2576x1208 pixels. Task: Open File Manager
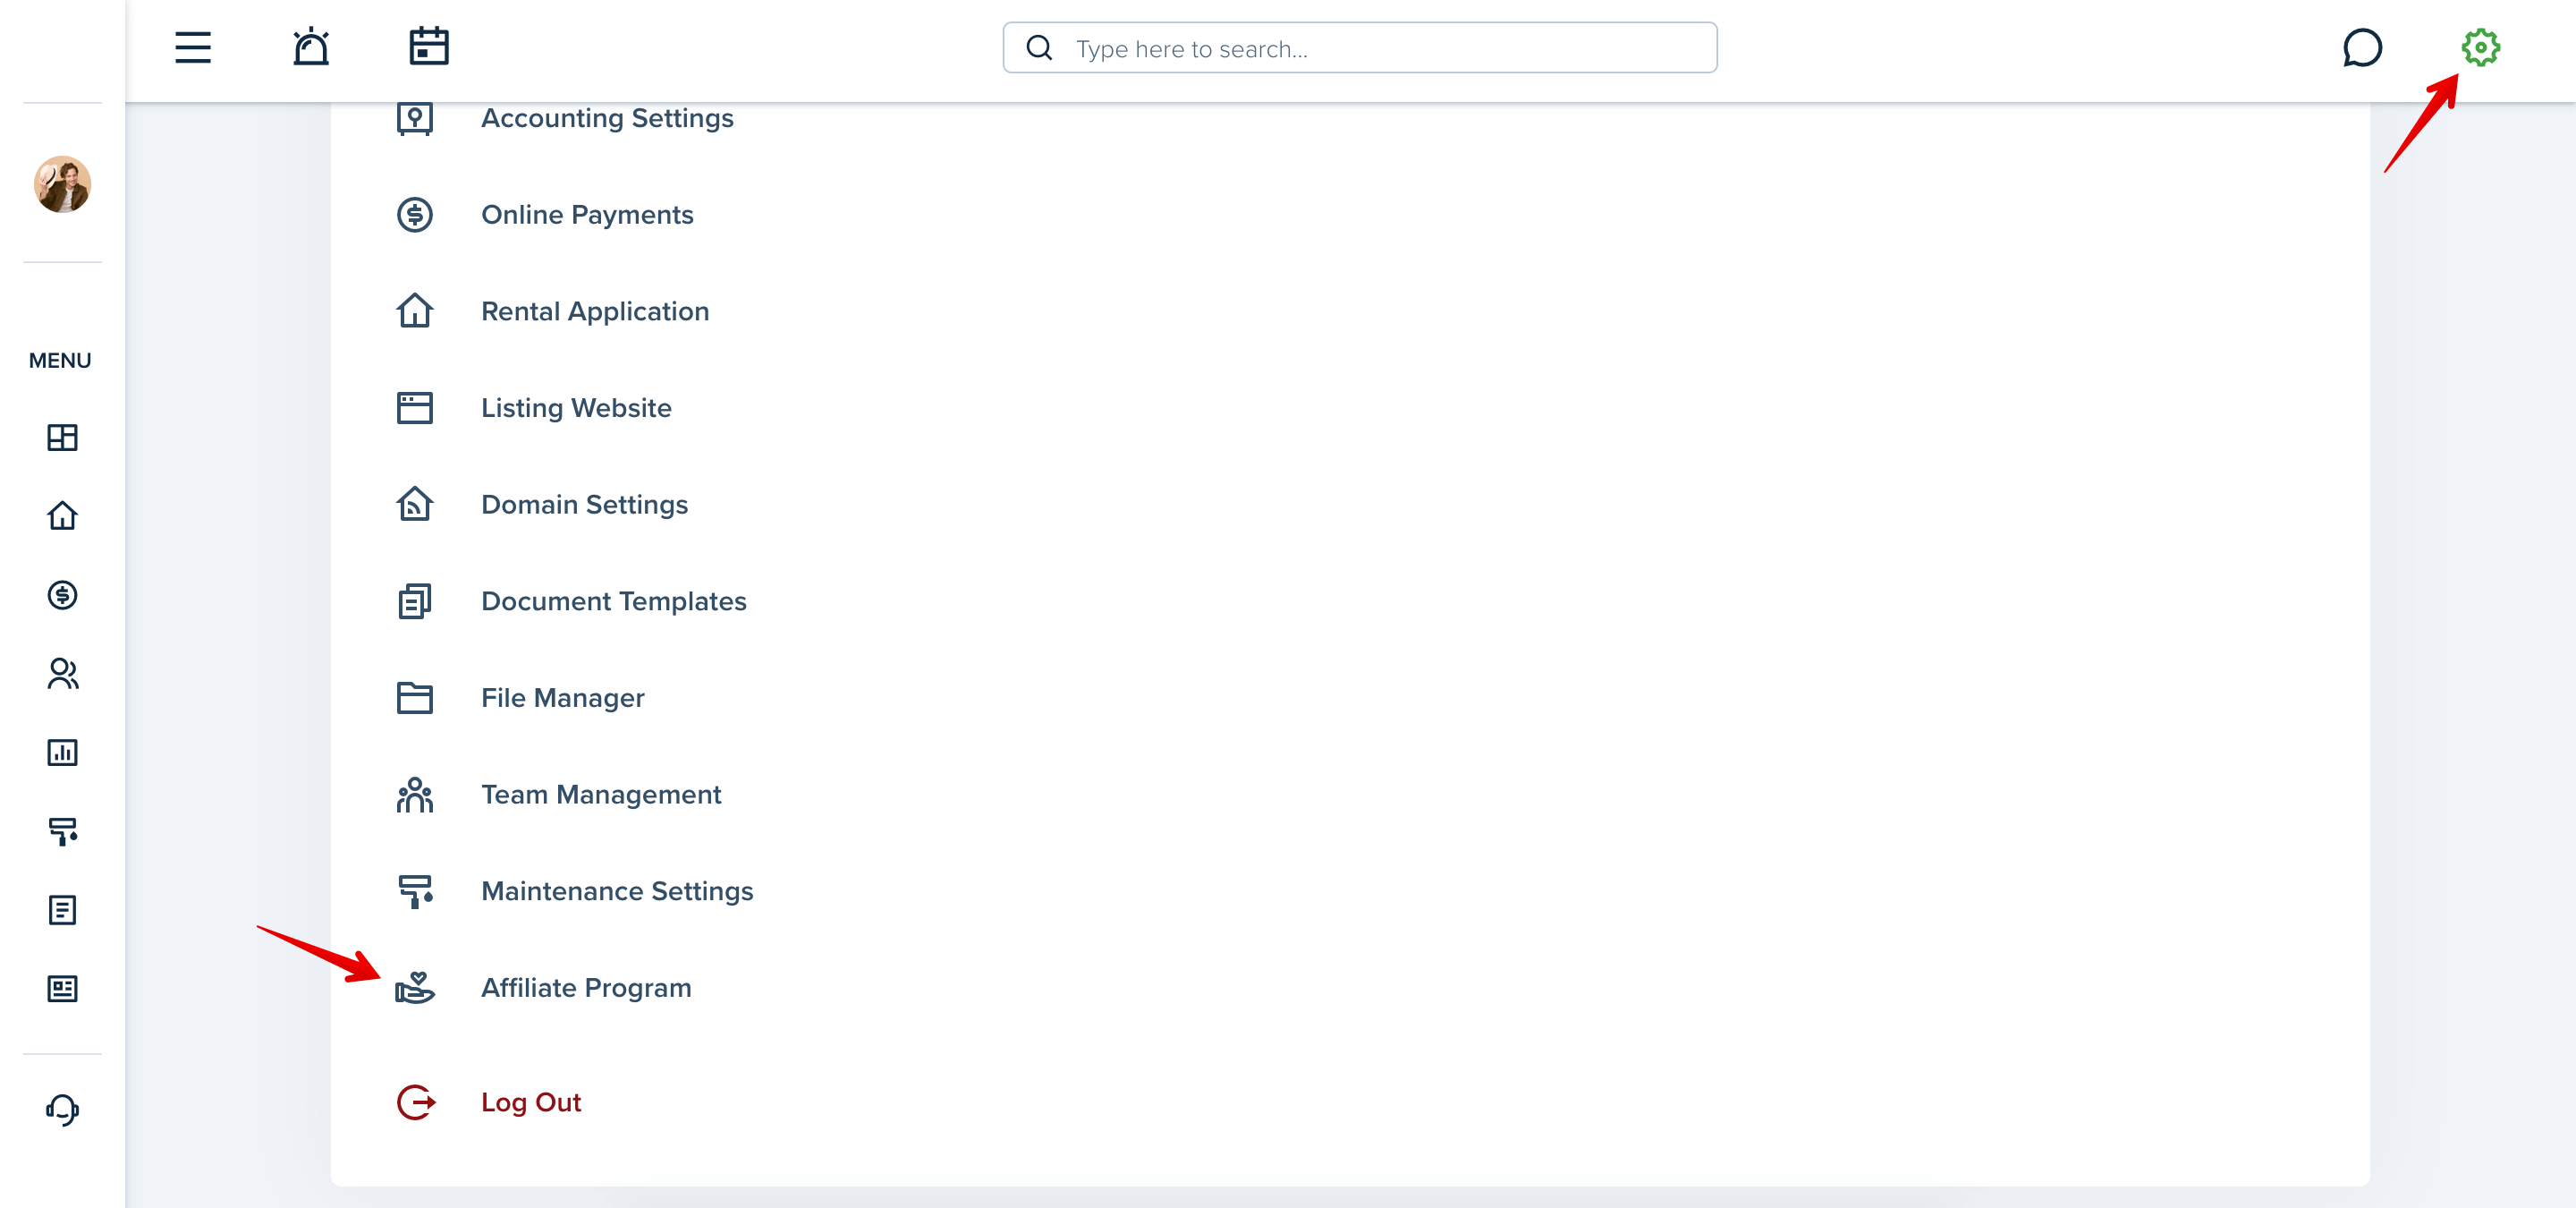click(562, 698)
